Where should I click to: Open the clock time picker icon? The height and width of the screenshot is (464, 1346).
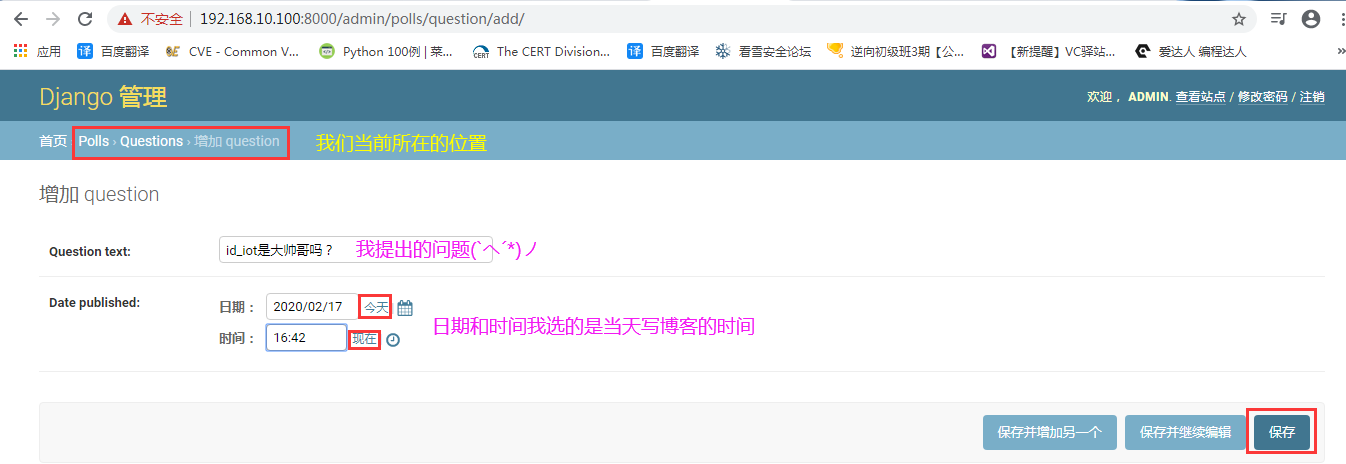[393, 339]
